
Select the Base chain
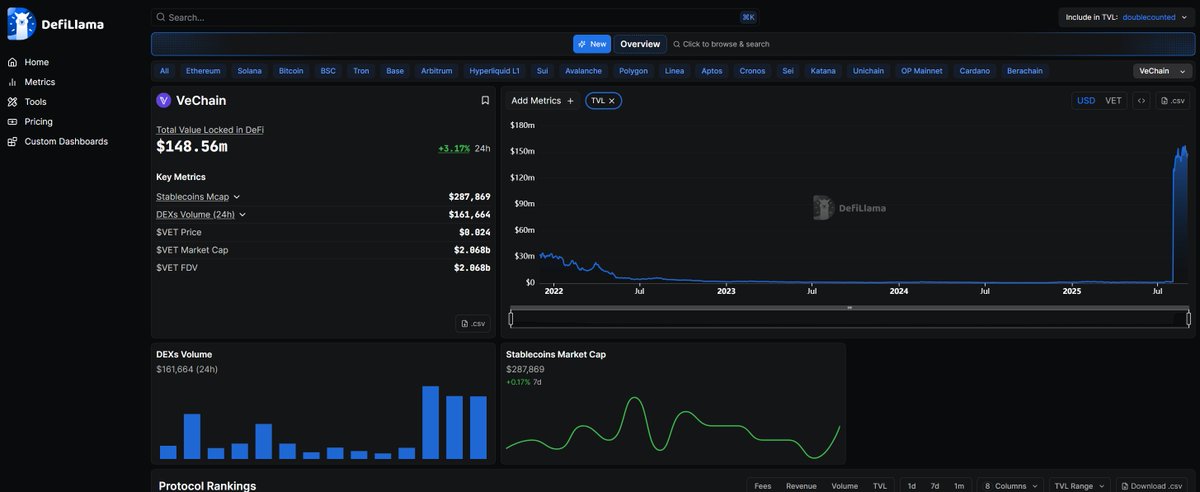tap(395, 71)
